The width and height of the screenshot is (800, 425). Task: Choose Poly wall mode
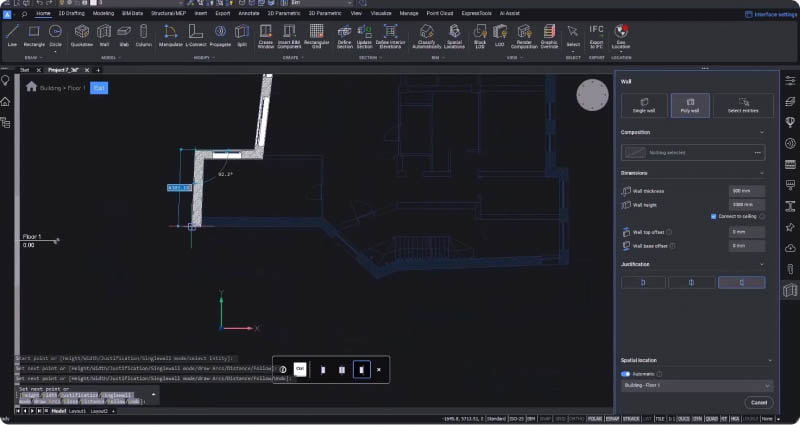(x=690, y=106)
